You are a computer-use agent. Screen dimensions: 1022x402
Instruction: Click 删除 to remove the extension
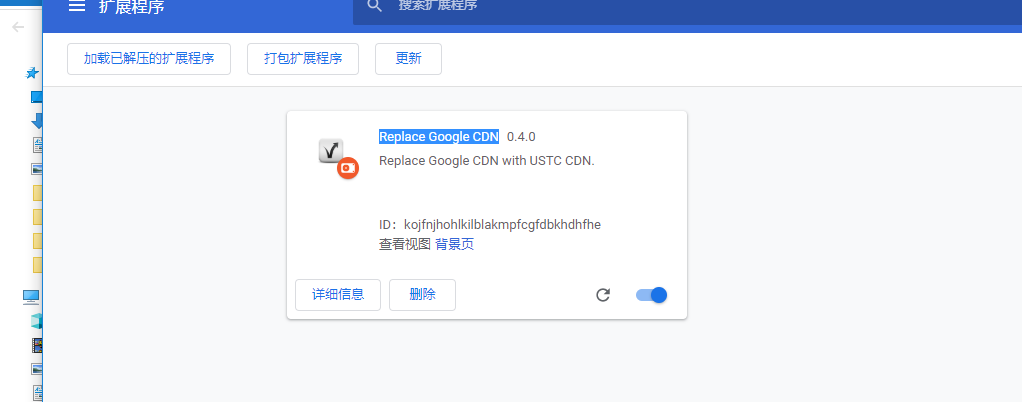[x=422, y=294]
